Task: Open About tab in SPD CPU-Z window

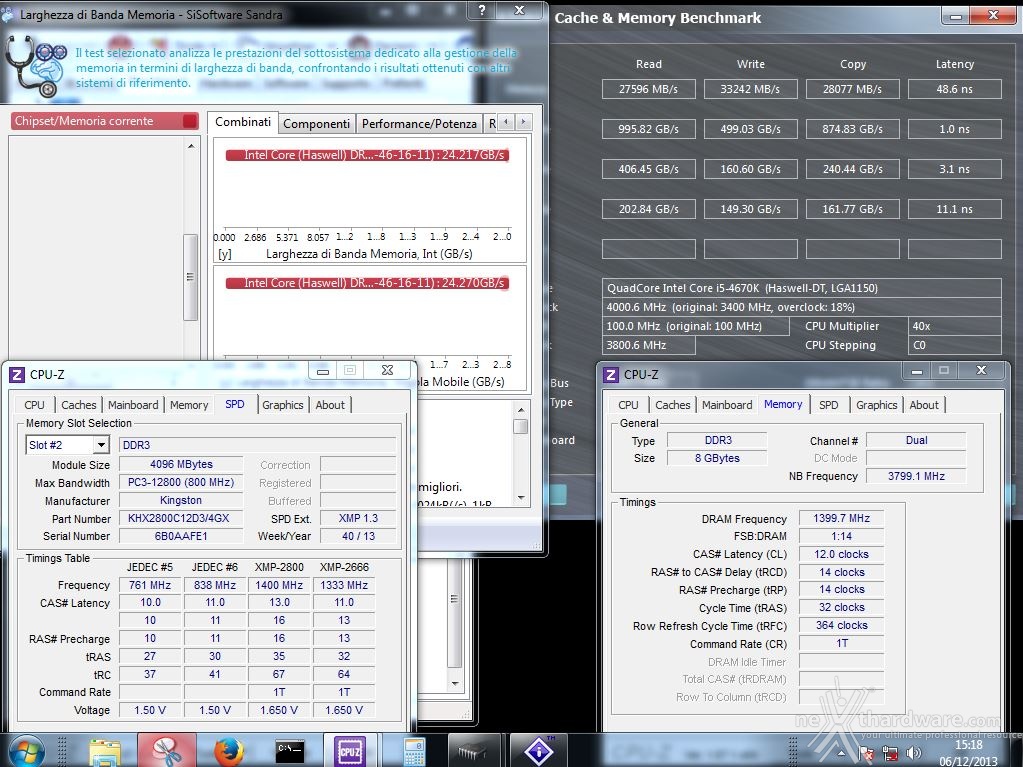Action: [330, 404]
